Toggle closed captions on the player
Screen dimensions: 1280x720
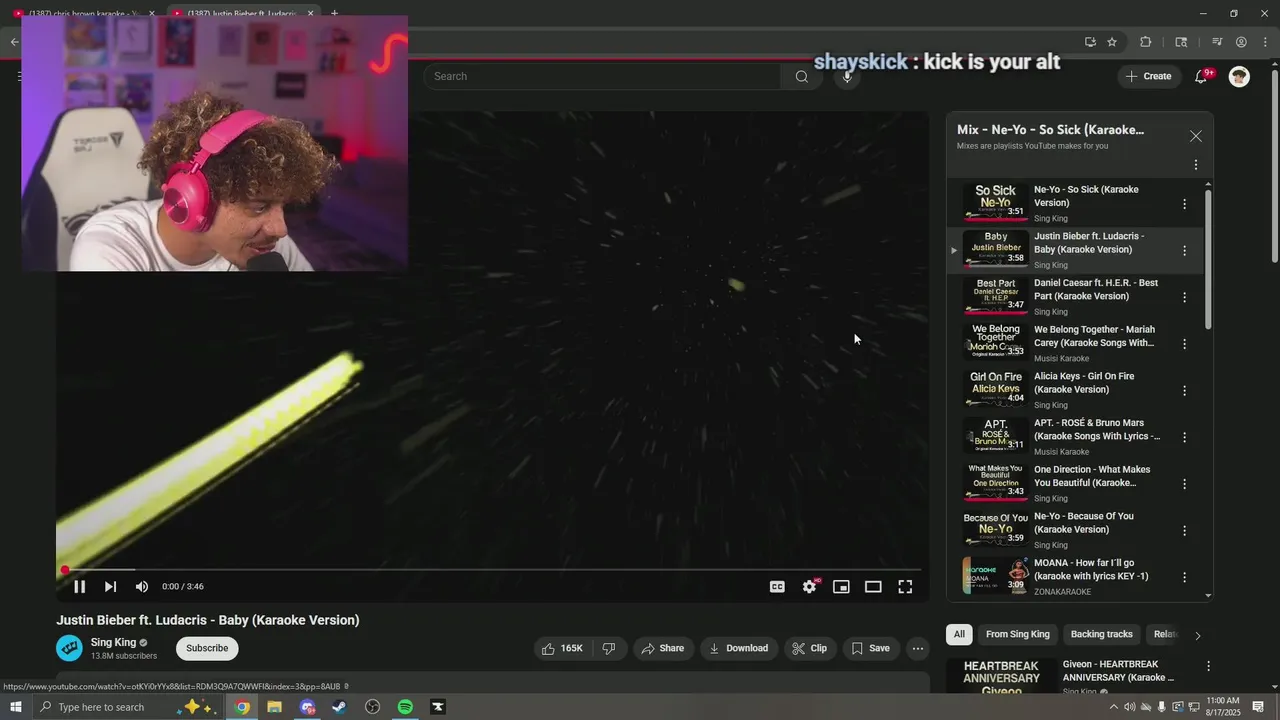(x=777, y=587)
